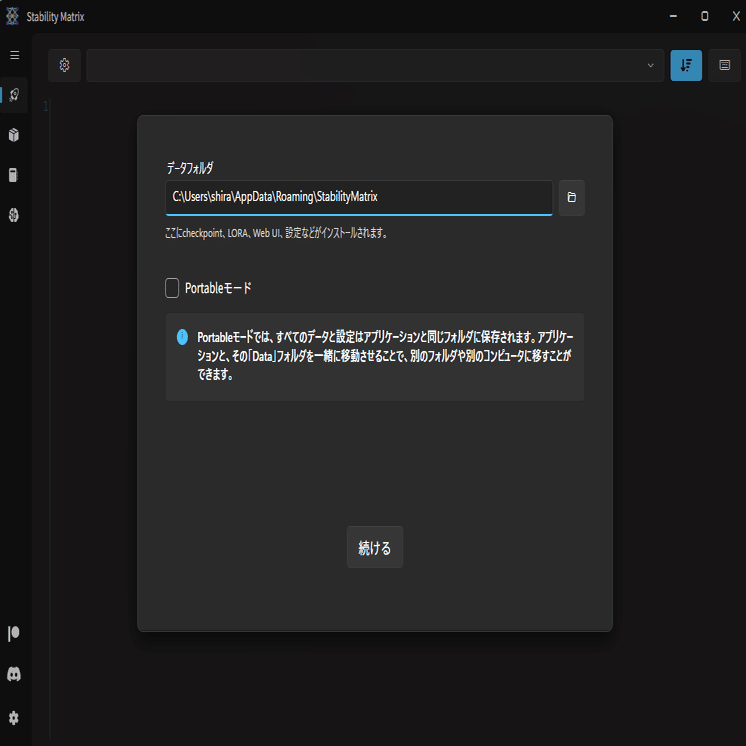Image resolution: width=746 pixels, height=746 pixels.
Task: Click the checkpoint, LORA install description text
Action: [276, 233]
